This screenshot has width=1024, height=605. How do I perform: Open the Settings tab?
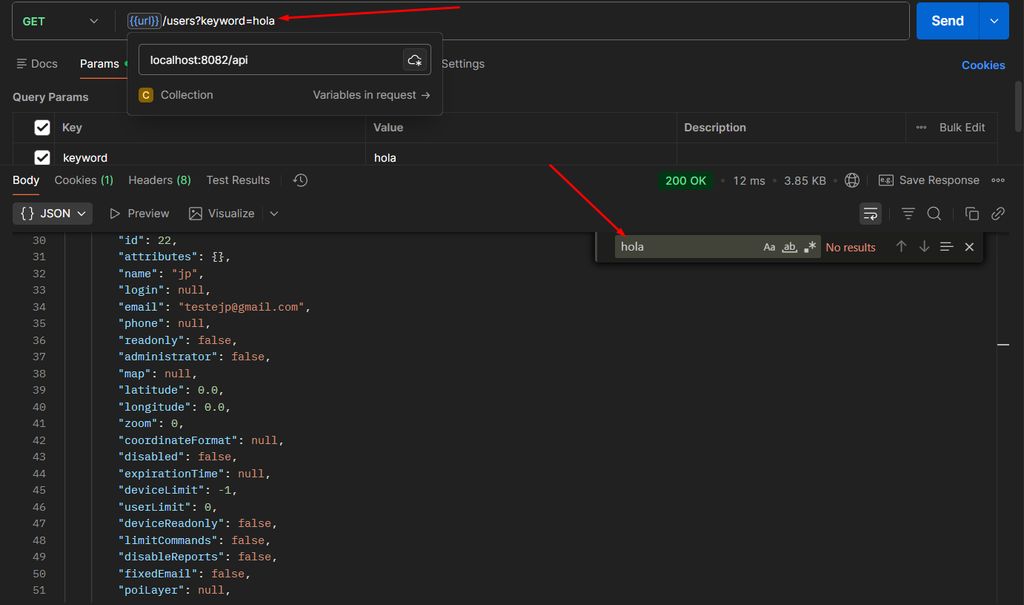(463, 64)
